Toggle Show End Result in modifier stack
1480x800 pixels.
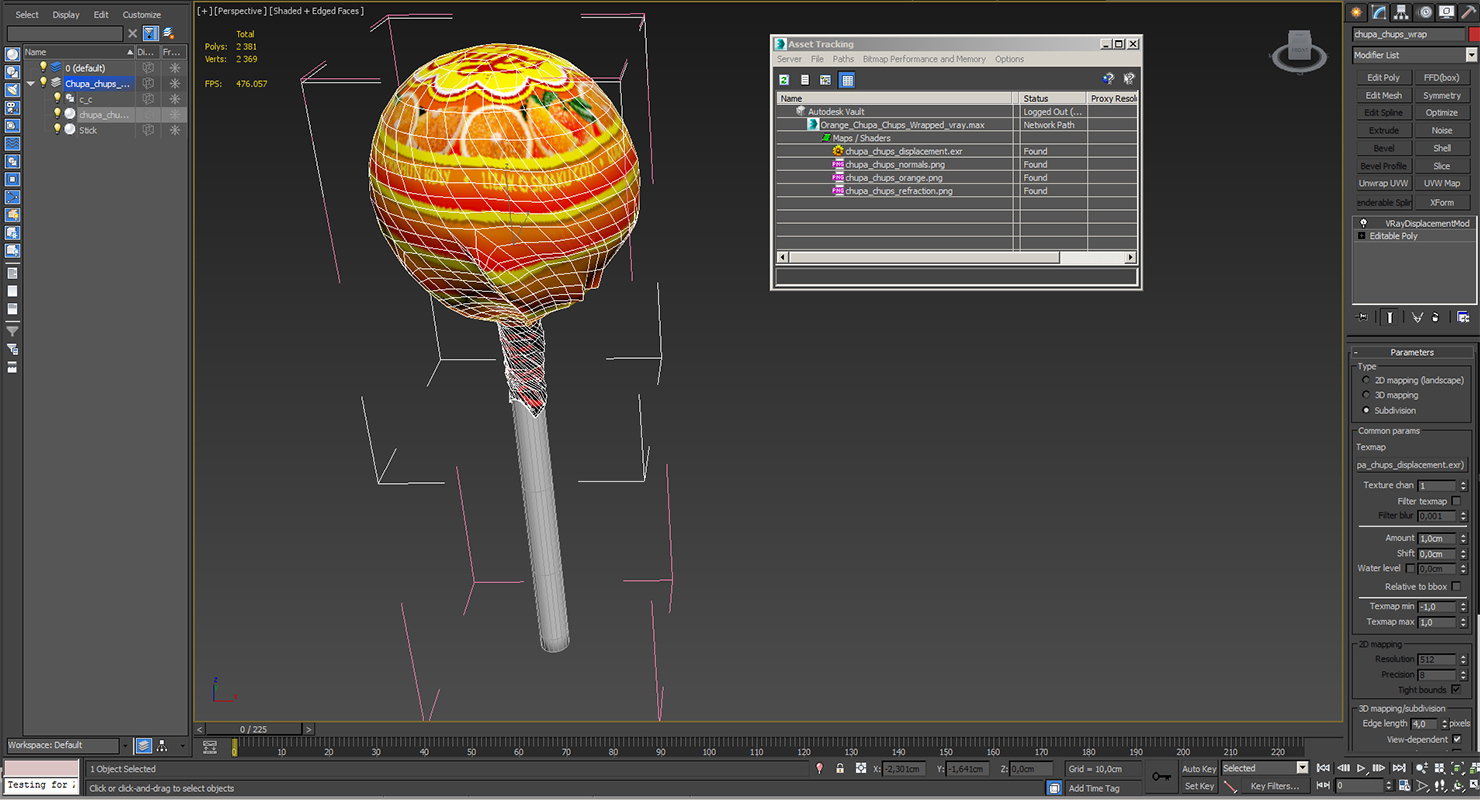tap(1389, 317)
